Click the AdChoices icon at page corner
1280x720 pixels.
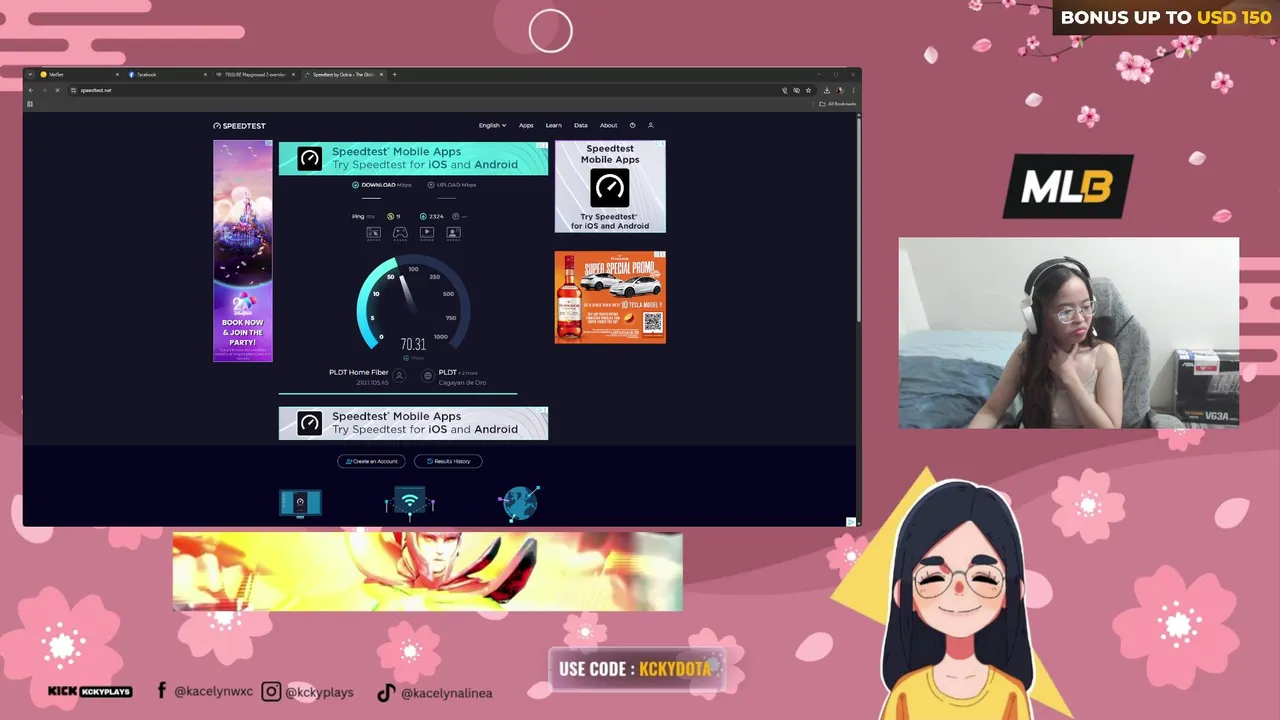[x=851, y=521]
